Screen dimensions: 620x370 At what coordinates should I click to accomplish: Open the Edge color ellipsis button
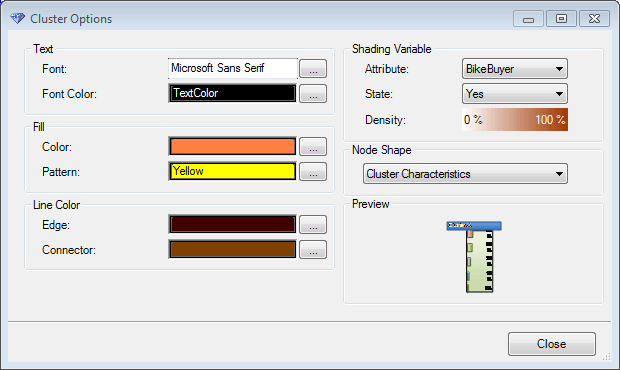(313, 225)
